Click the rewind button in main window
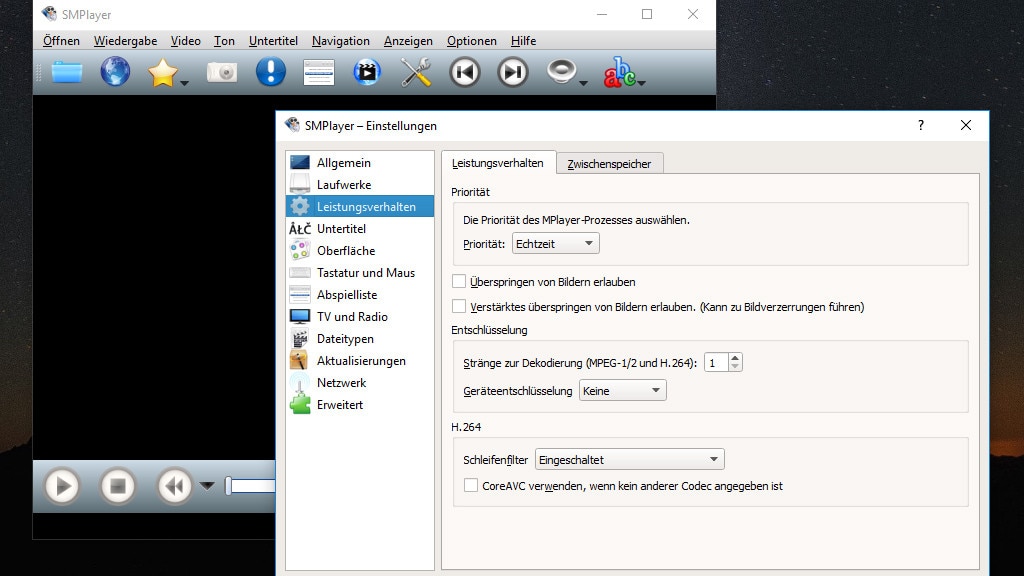The image size is (1024, 576). [174, 486]
